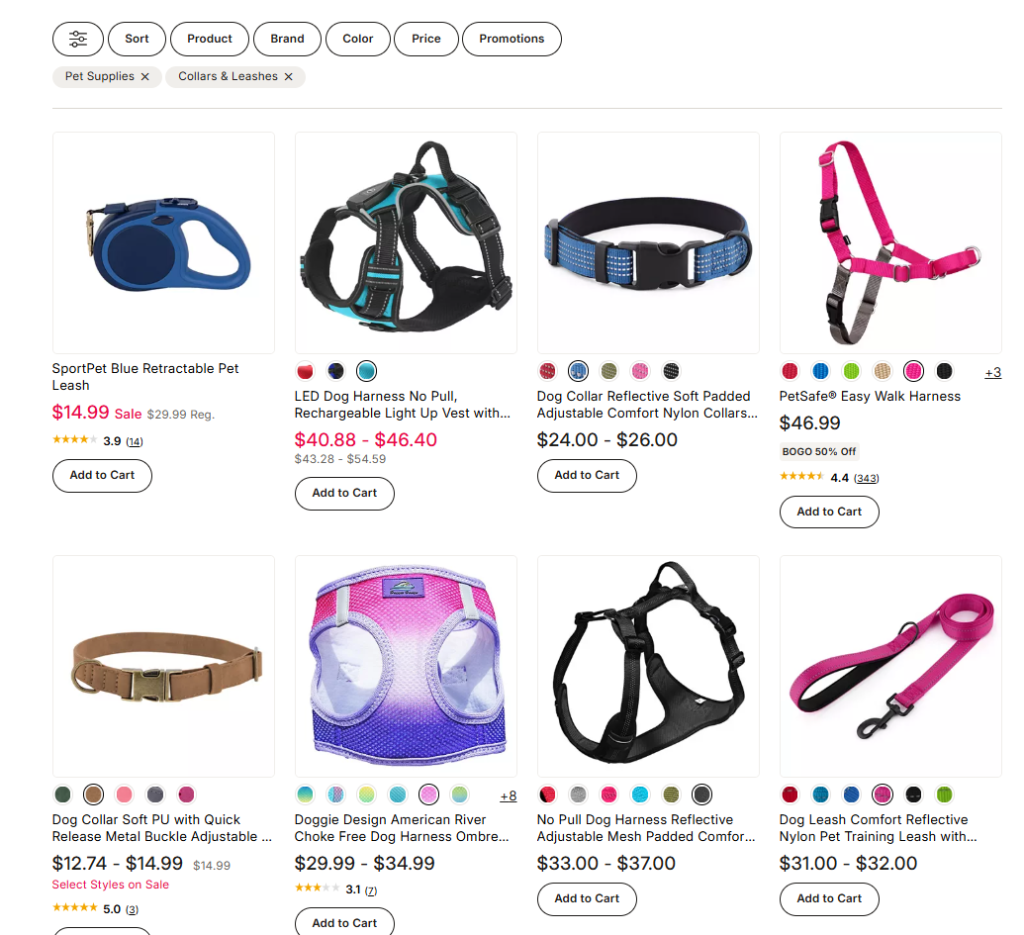Select cyan swatch on No Pull Dog Harness

[640, 795]
